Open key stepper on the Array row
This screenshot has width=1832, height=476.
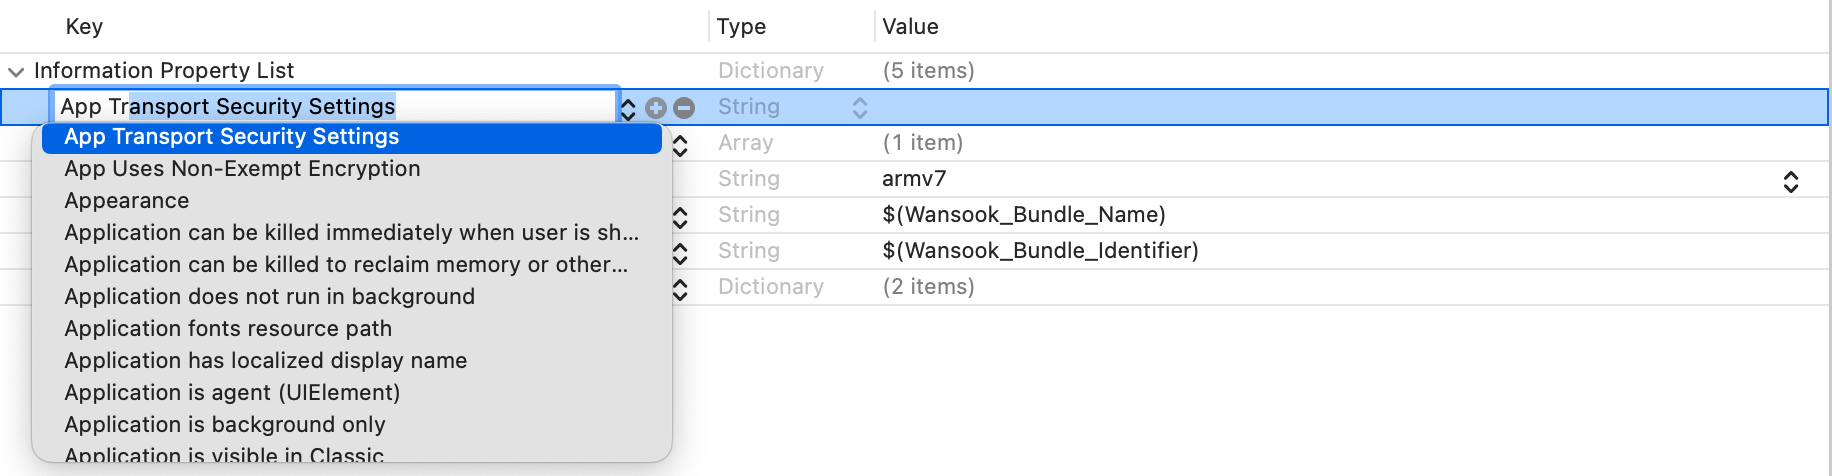click(680, 145)
